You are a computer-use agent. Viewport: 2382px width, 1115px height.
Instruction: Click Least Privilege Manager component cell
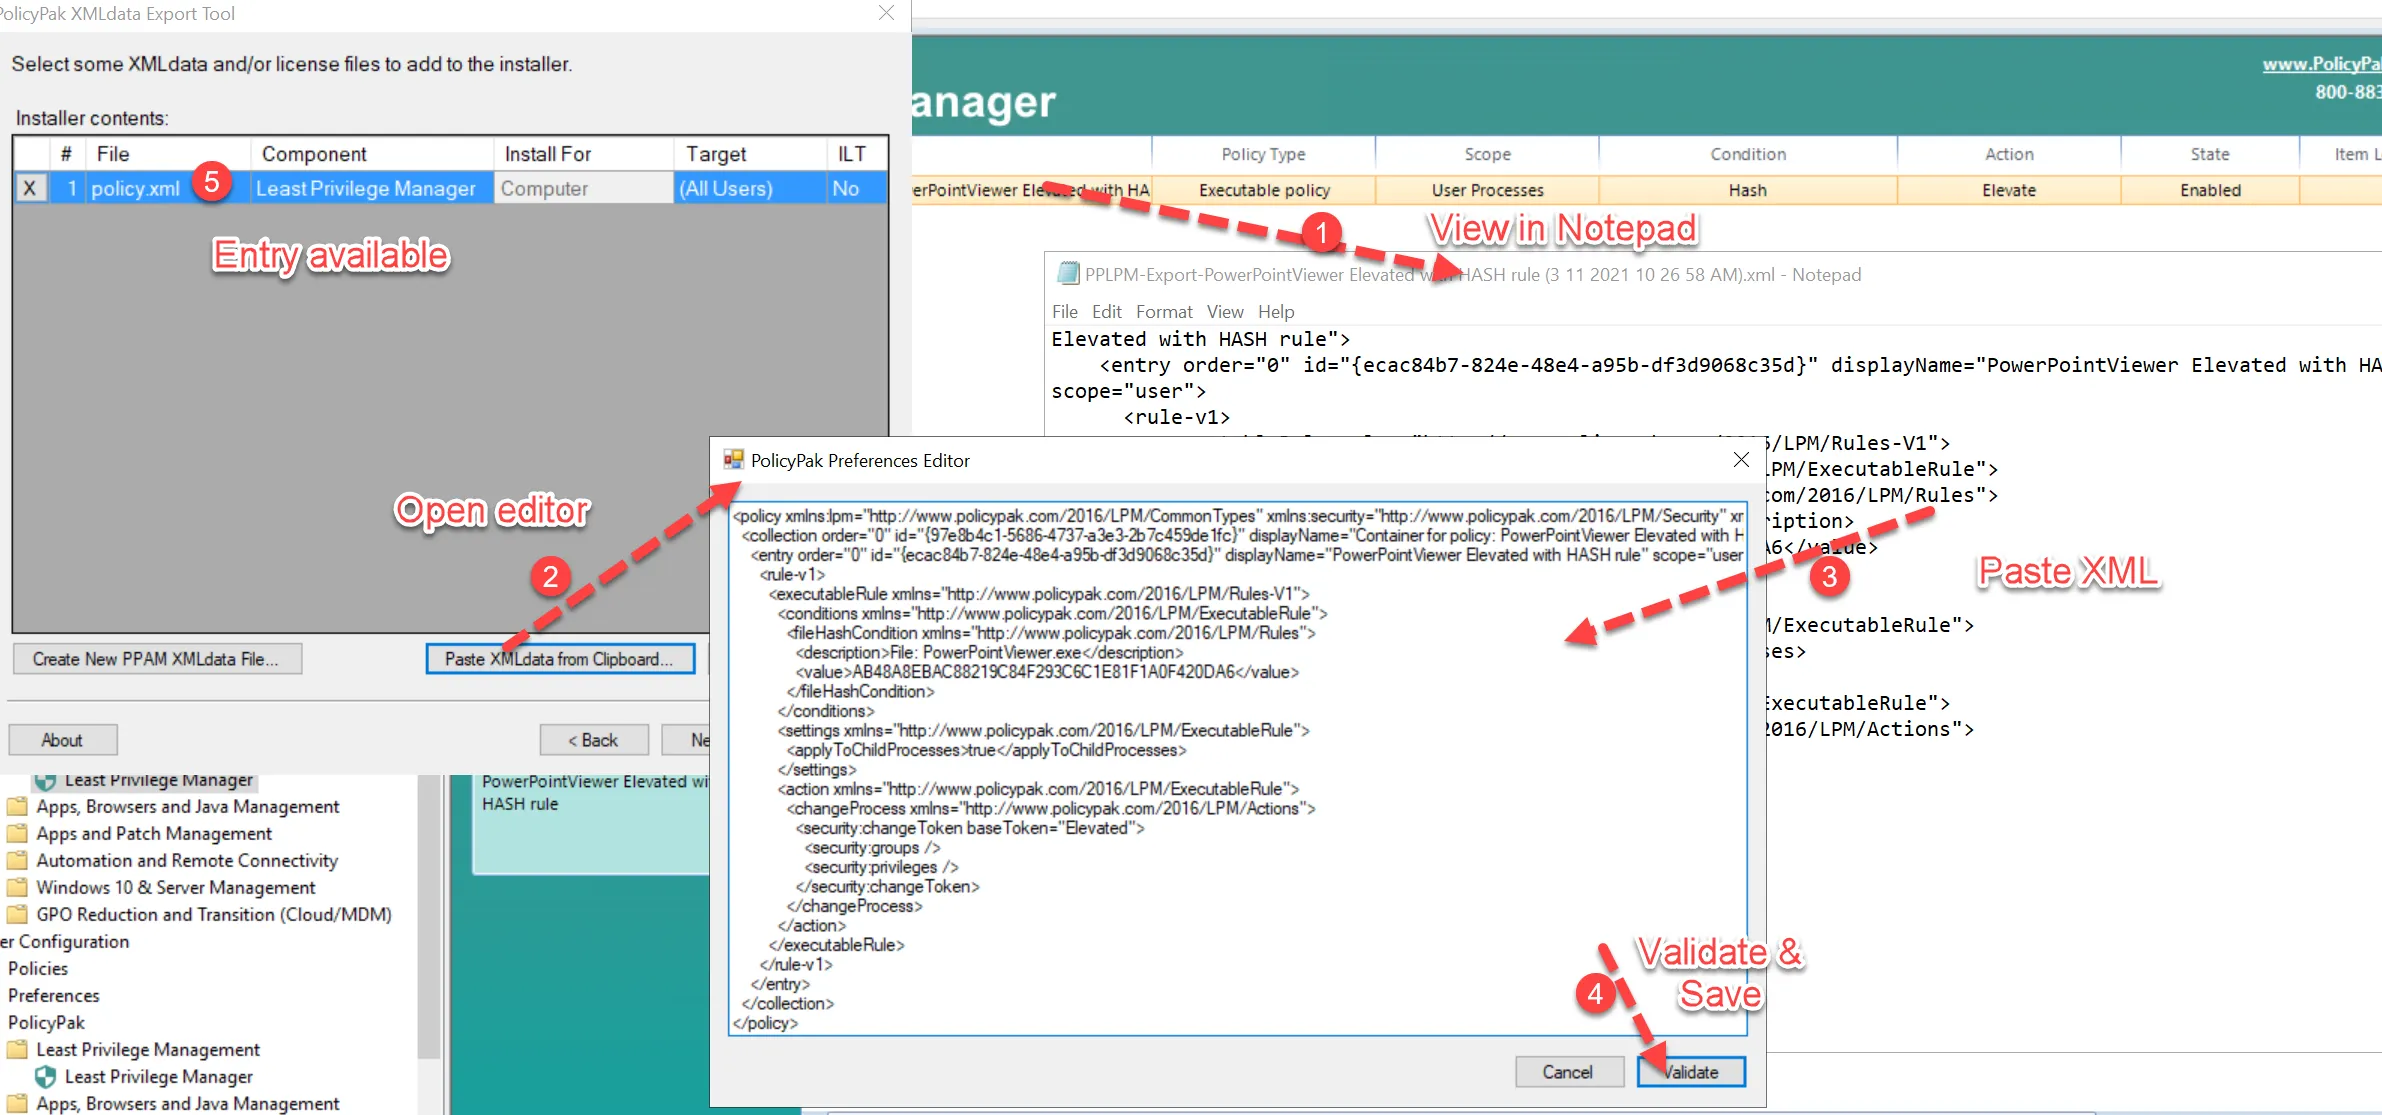371,188
